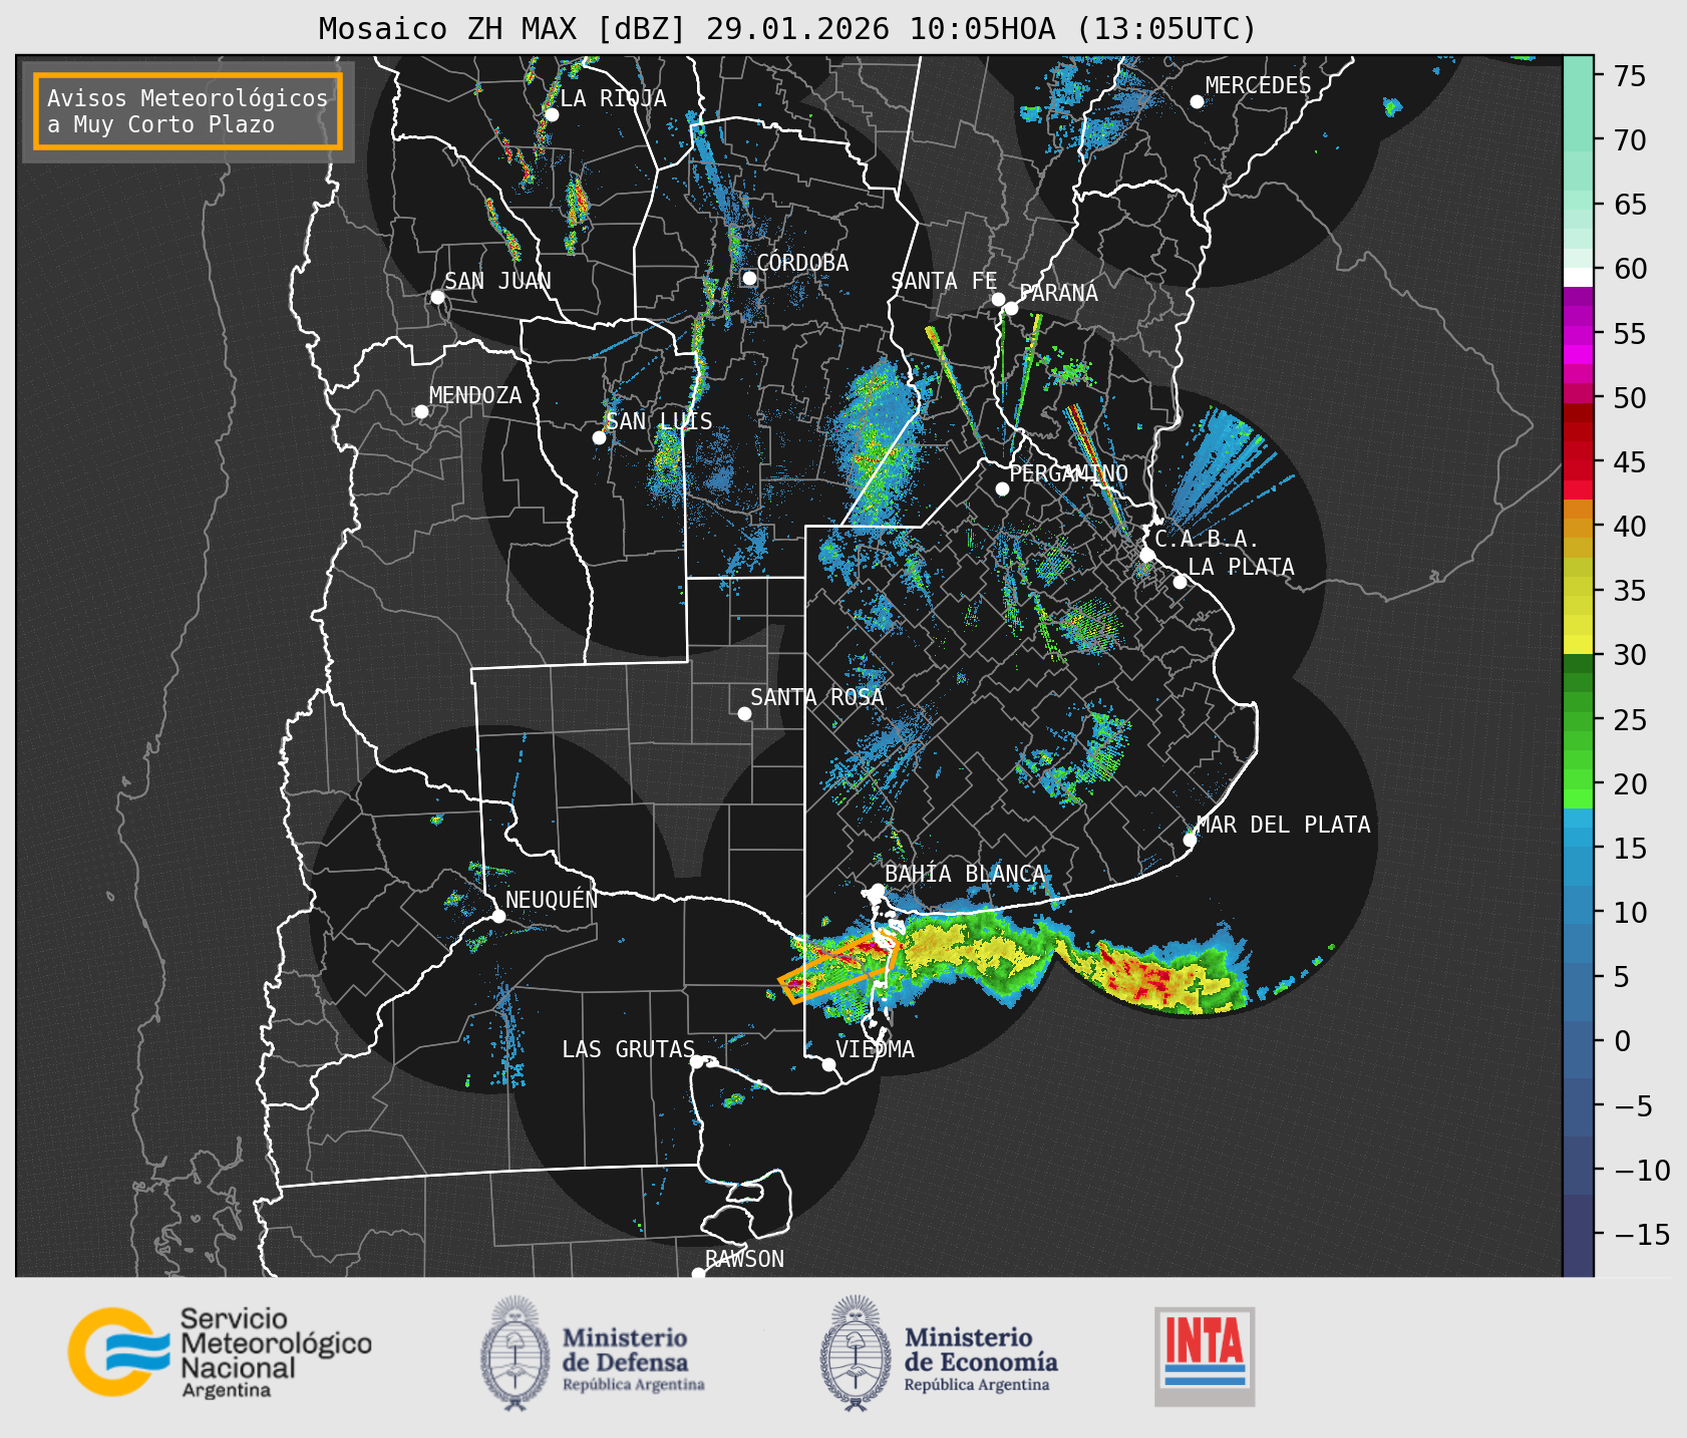Click the La Plata city marker dot
Image resolution: width=1687 pixels, height=1438 pixels.
1180,582
